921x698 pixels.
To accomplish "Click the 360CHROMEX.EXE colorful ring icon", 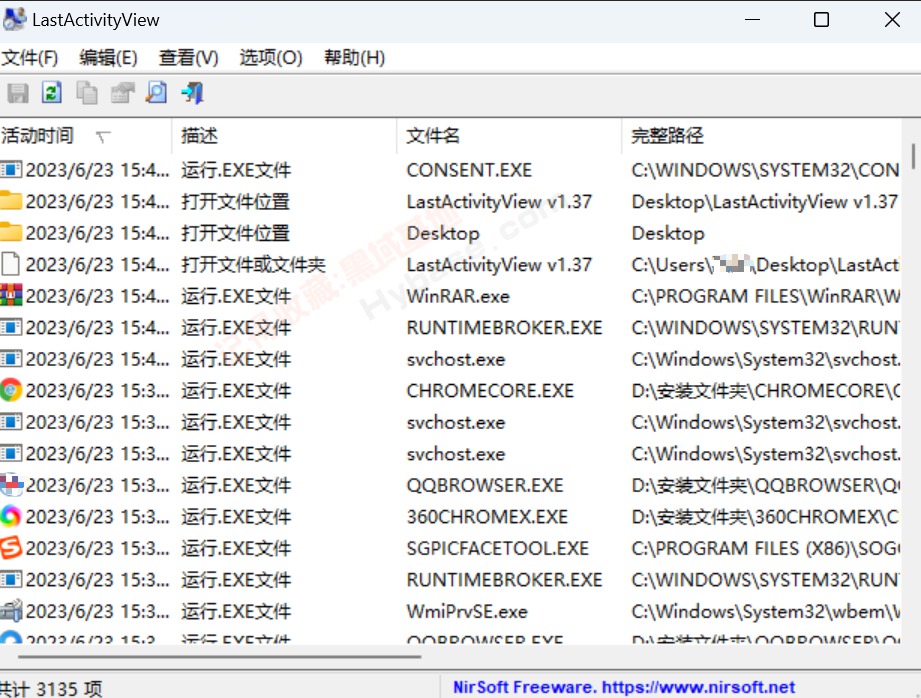I will coord(11,516).
